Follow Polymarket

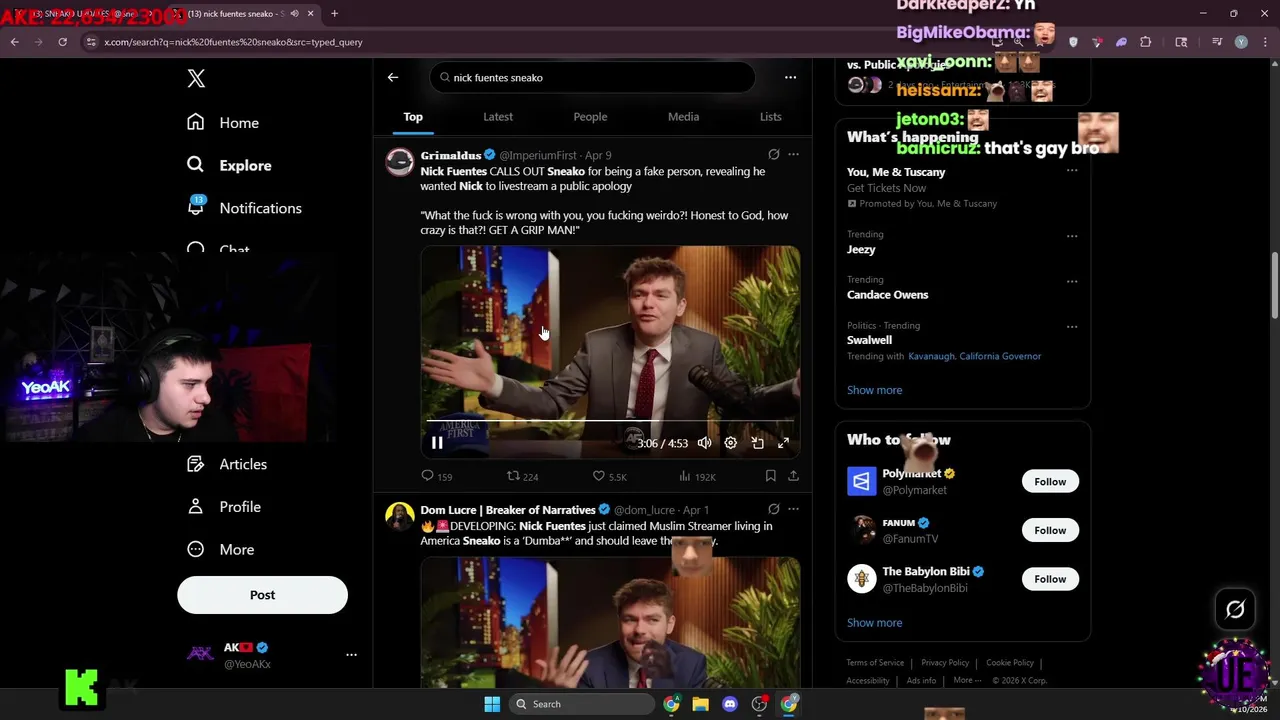[1050, 482]
